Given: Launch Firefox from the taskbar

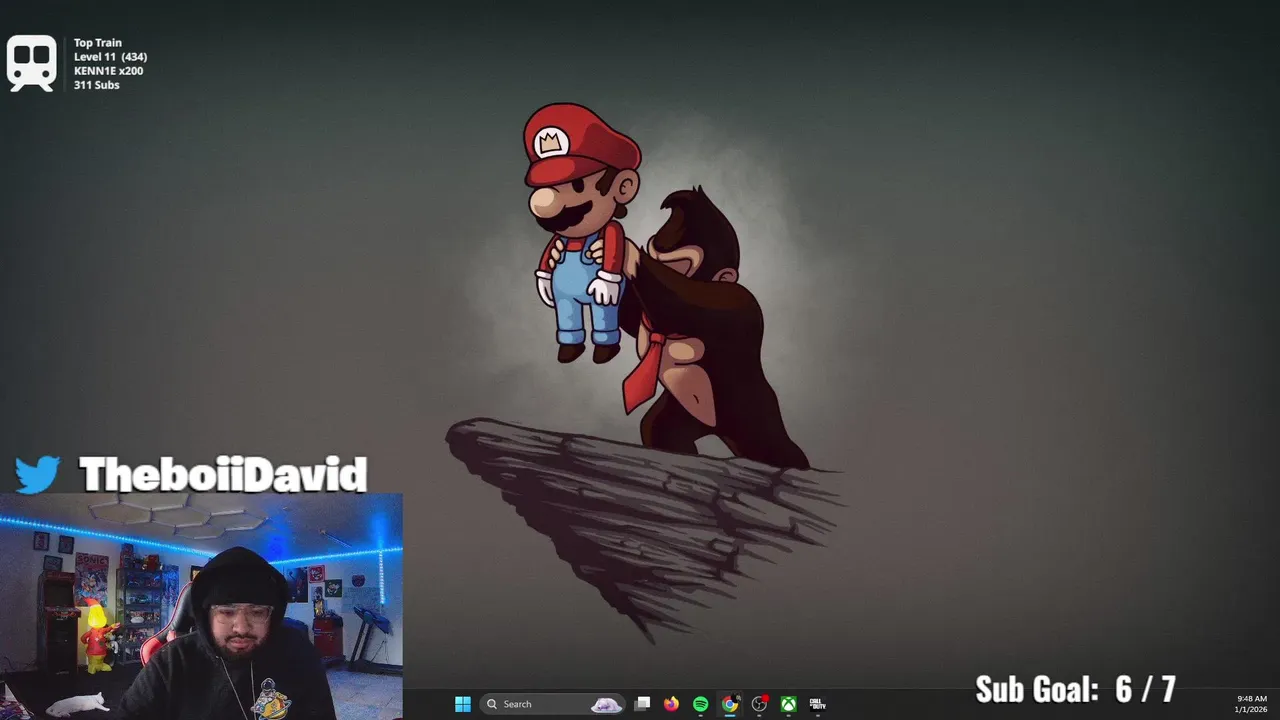Looking at the screenshot, I should point(671,704).
